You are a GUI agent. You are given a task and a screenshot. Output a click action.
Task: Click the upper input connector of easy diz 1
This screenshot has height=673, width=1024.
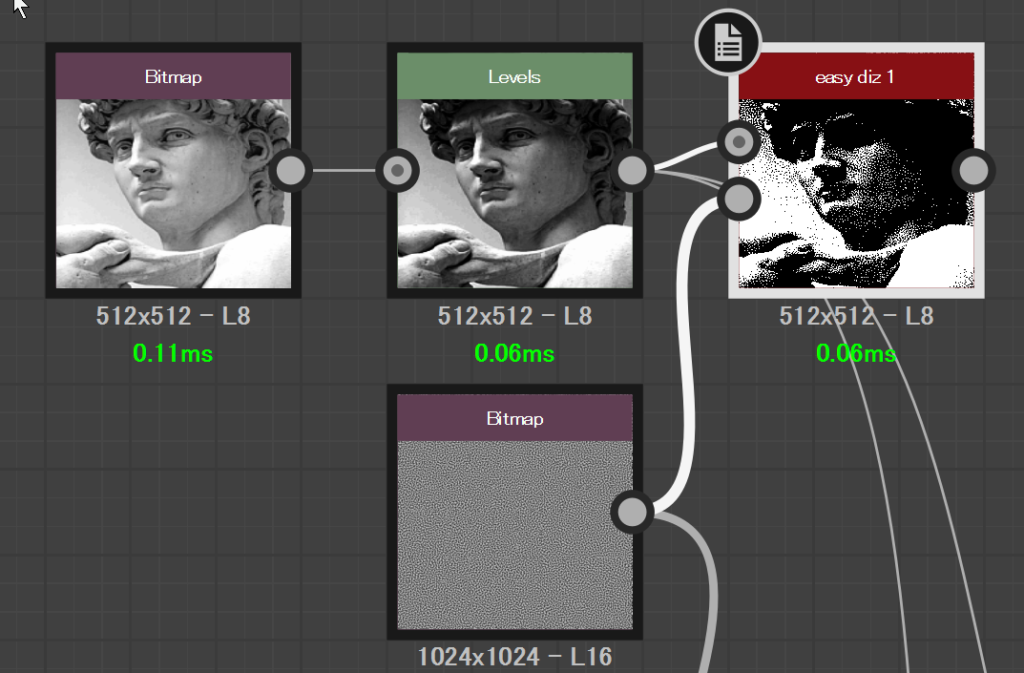pos(739,142)
